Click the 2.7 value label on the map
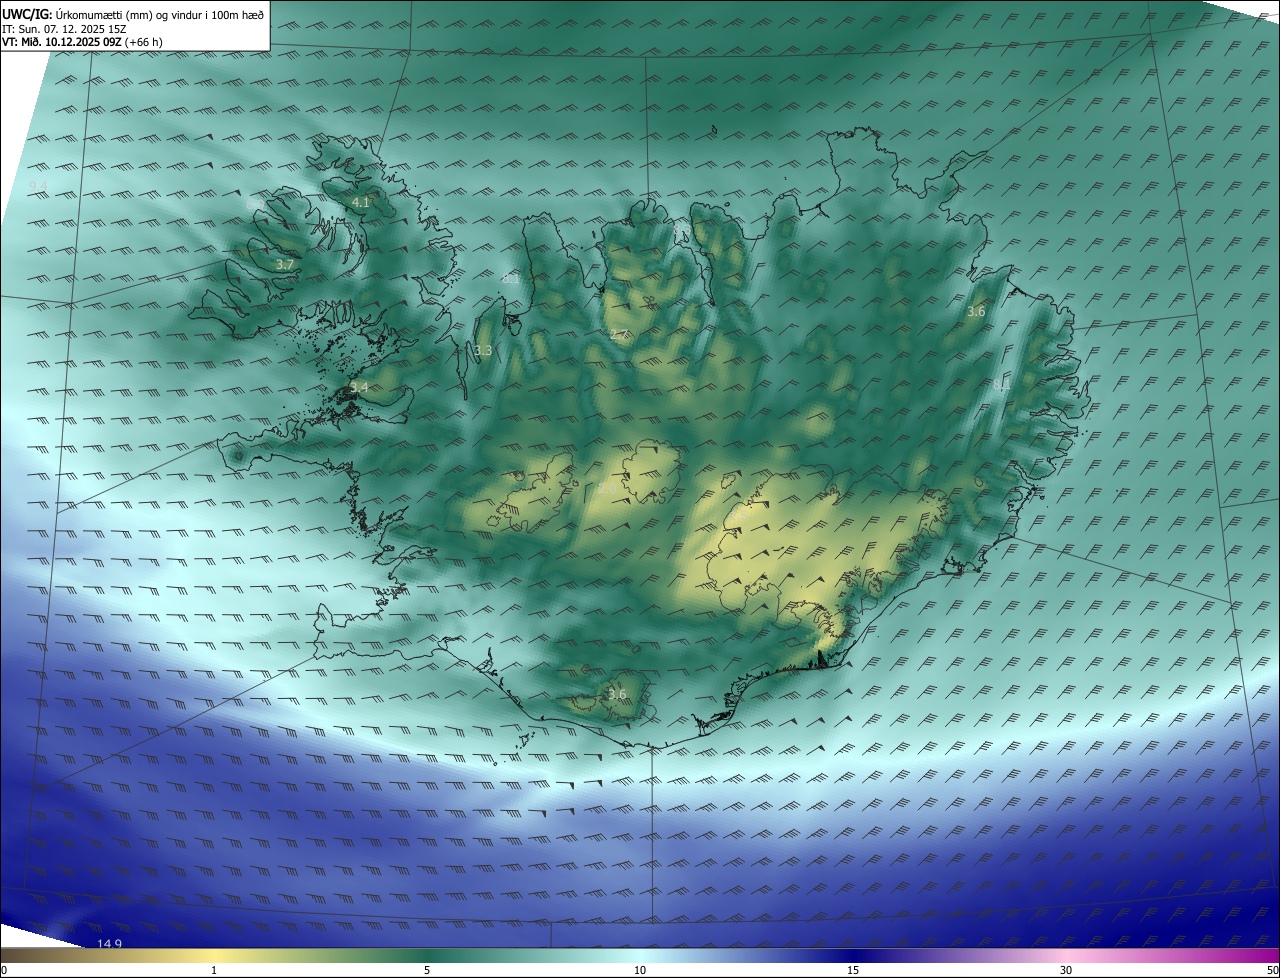This screenshot has width=1280, height=978. (x=619, y=335)
